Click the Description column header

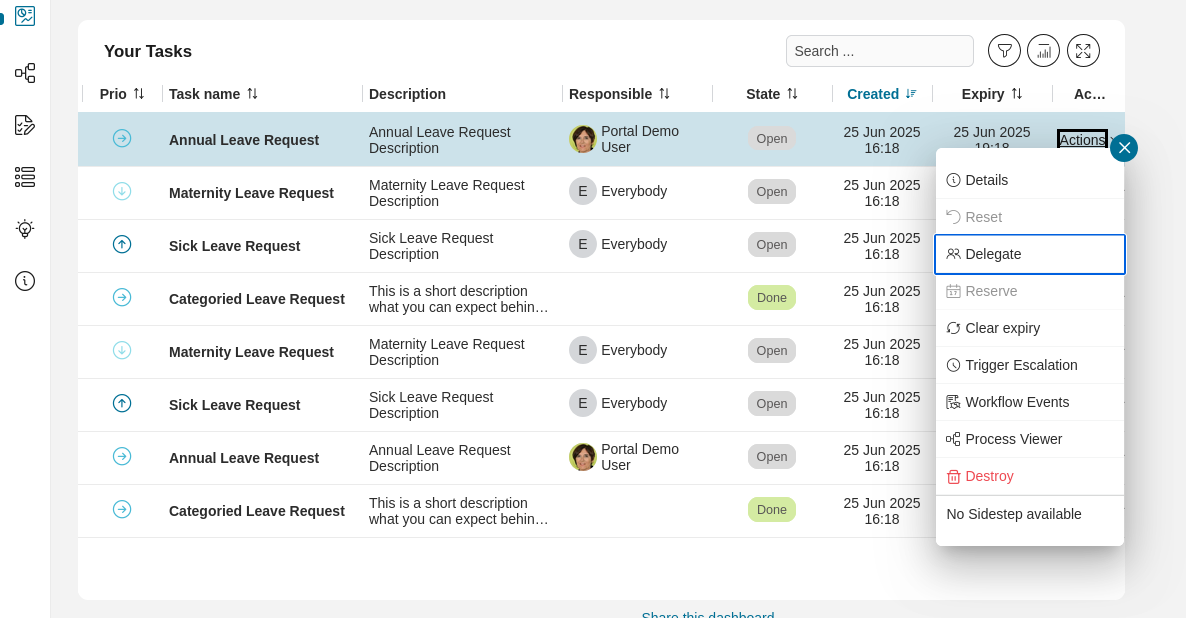tap(407, 94)
